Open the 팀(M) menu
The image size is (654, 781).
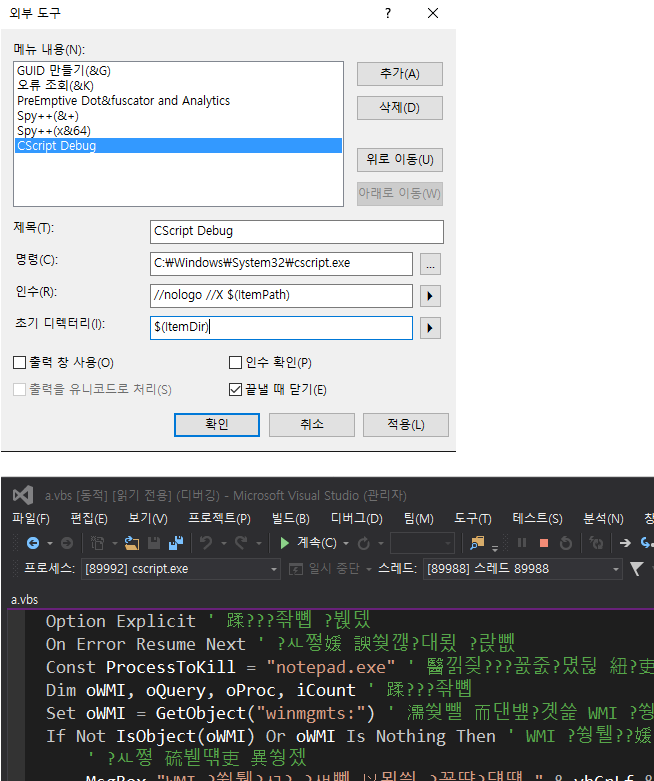click(418, 519)
